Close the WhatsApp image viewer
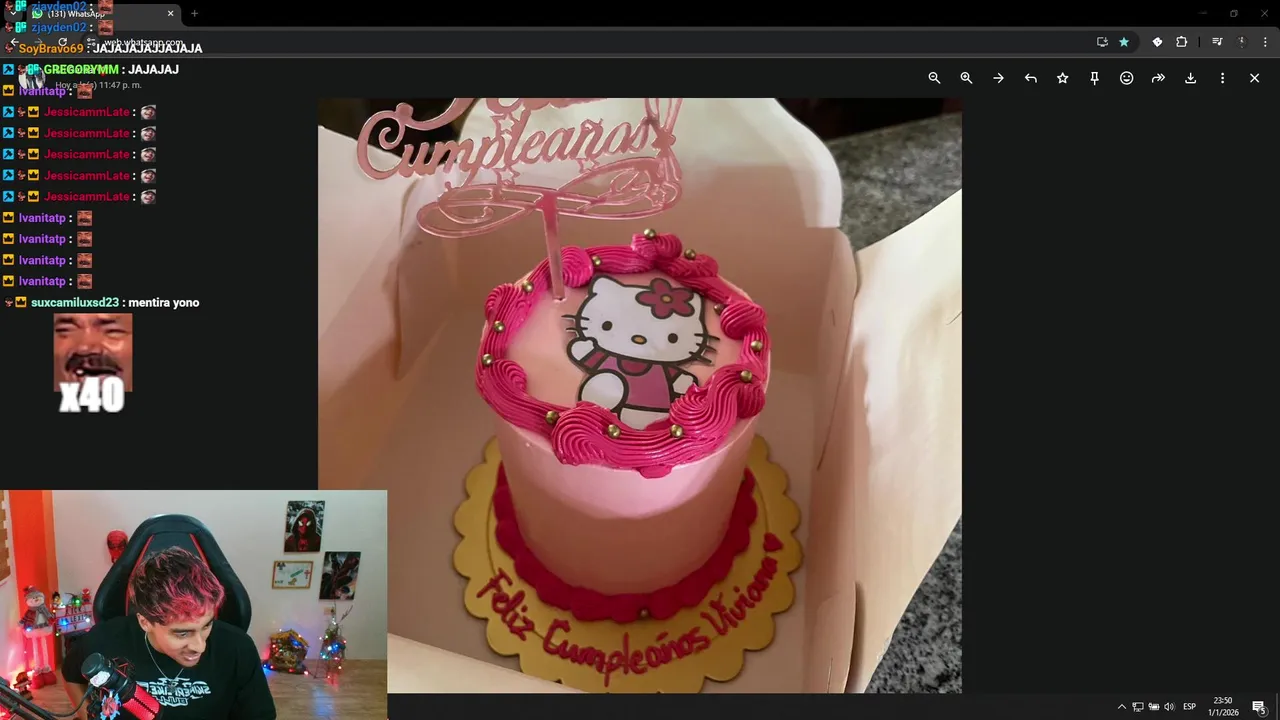The image size is (1280, 720). [1254, 78]
